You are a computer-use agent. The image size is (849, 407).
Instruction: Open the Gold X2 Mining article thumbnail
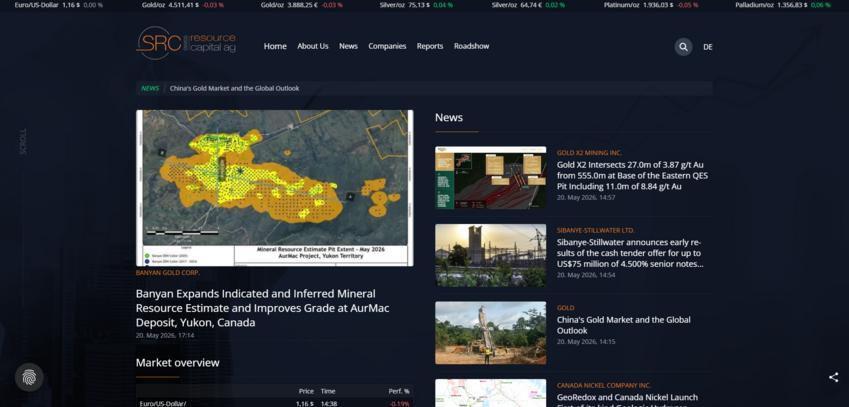pyautogui.click(x=491, y=178)
